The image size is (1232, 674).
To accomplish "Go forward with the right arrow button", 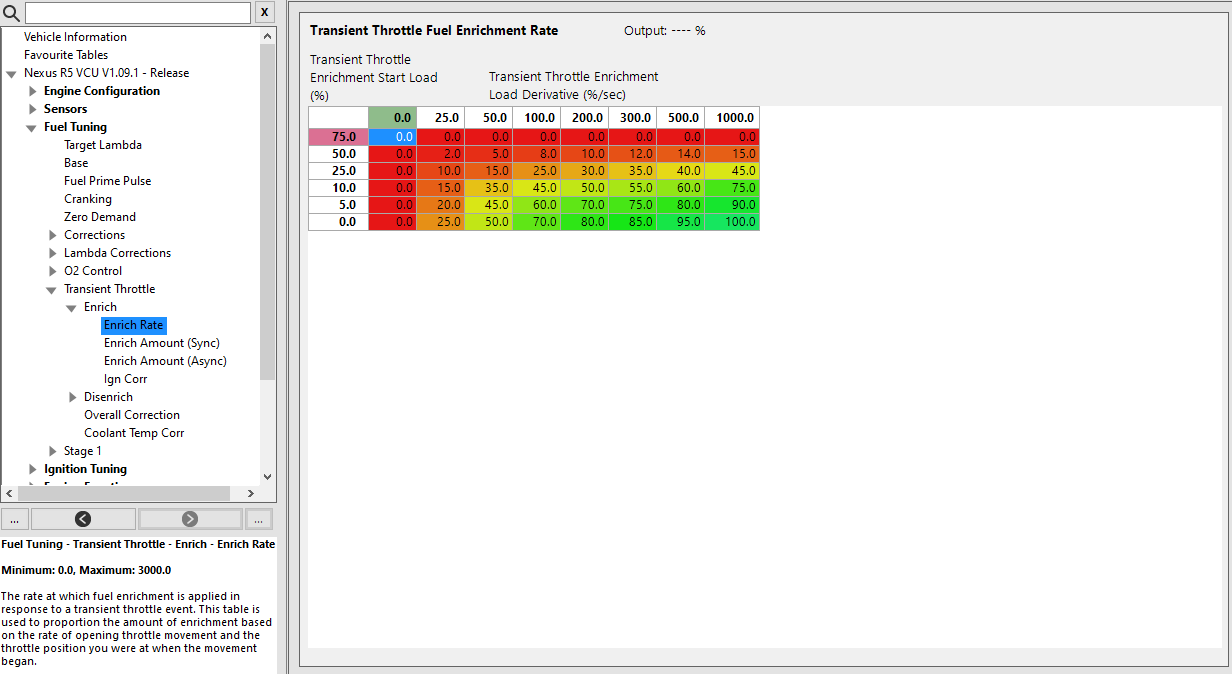I will [190, 519].
